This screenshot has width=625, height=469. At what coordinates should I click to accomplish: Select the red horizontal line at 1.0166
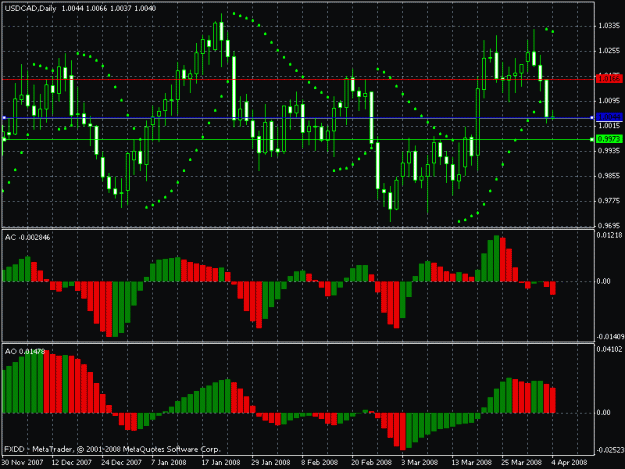[298, 79]
